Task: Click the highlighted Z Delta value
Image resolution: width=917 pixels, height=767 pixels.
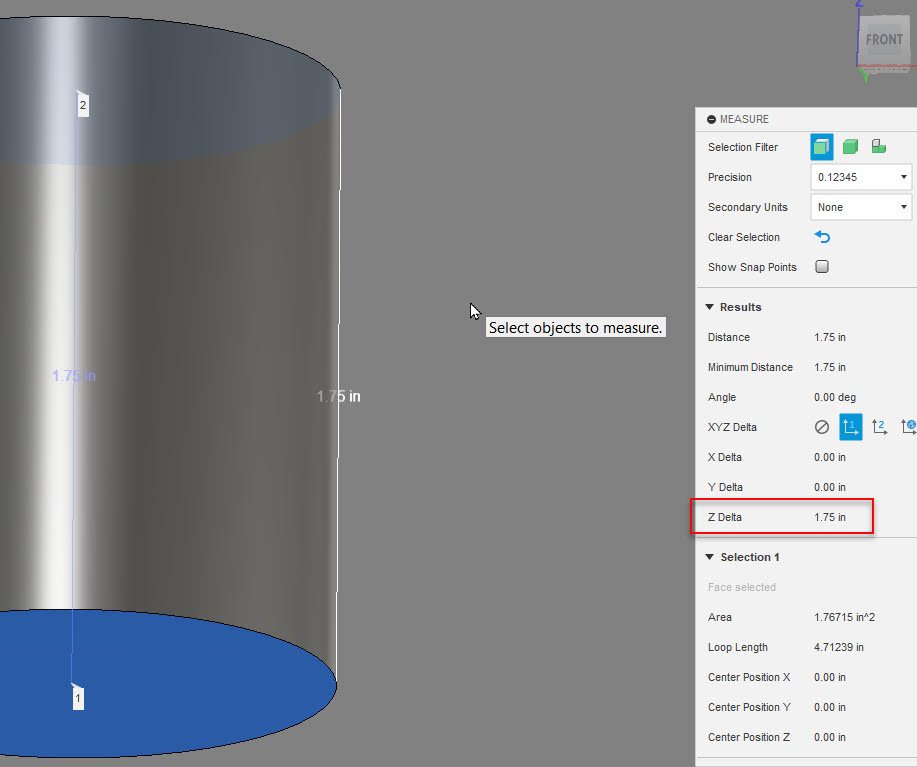Action: [x=830, y=517]
